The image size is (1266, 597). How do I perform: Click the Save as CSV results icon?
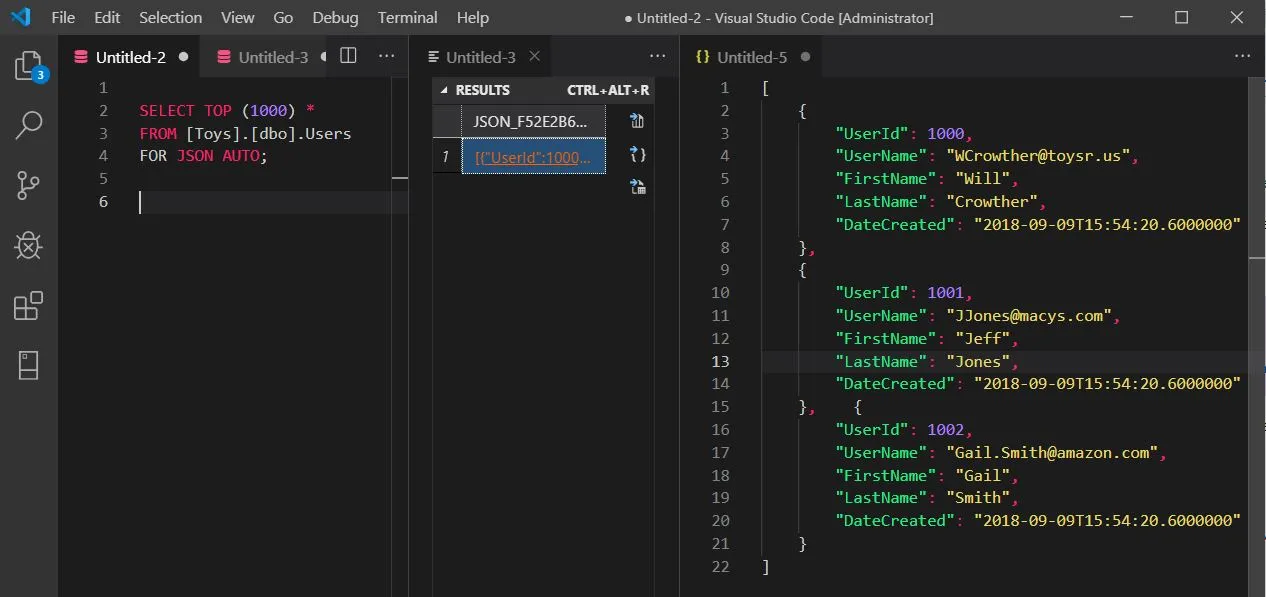coord(637,122)
